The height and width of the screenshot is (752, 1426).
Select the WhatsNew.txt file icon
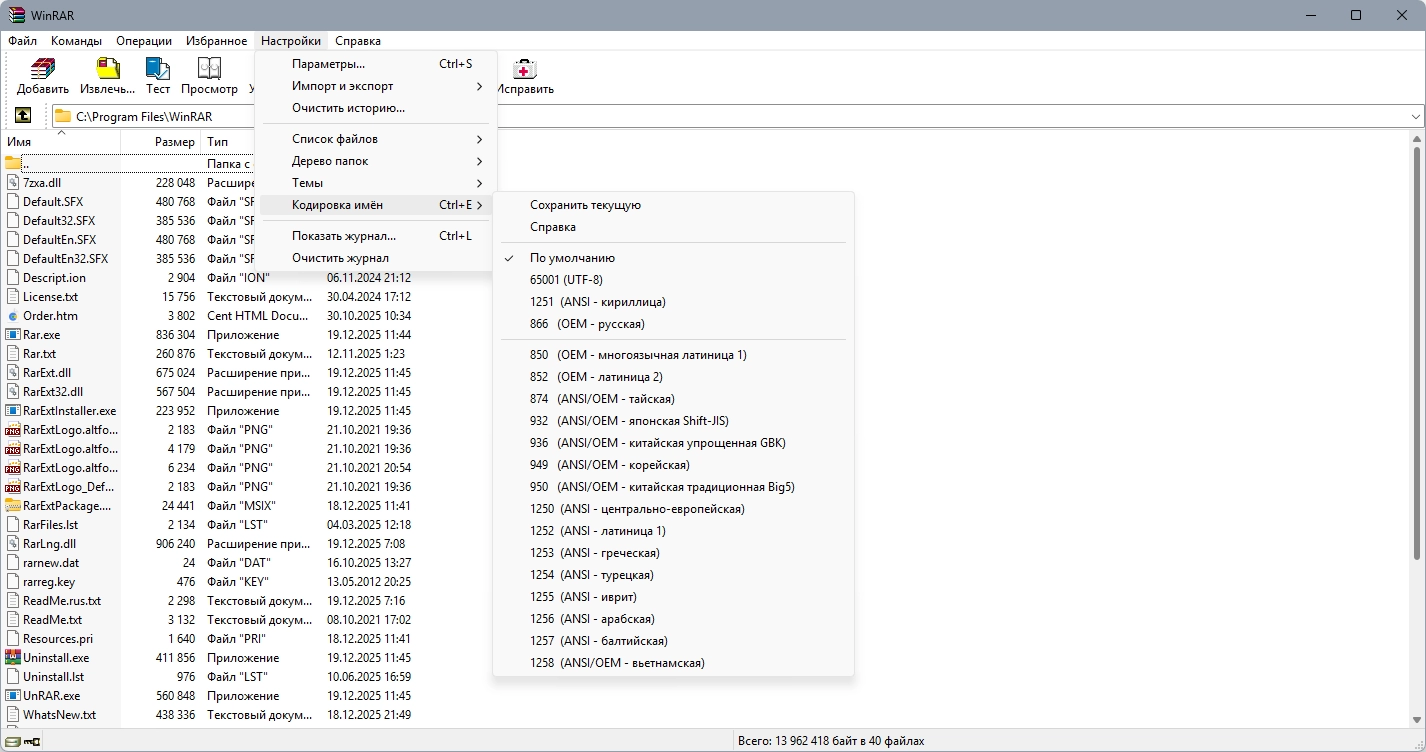pyautogui.click(x=13, y=715)
